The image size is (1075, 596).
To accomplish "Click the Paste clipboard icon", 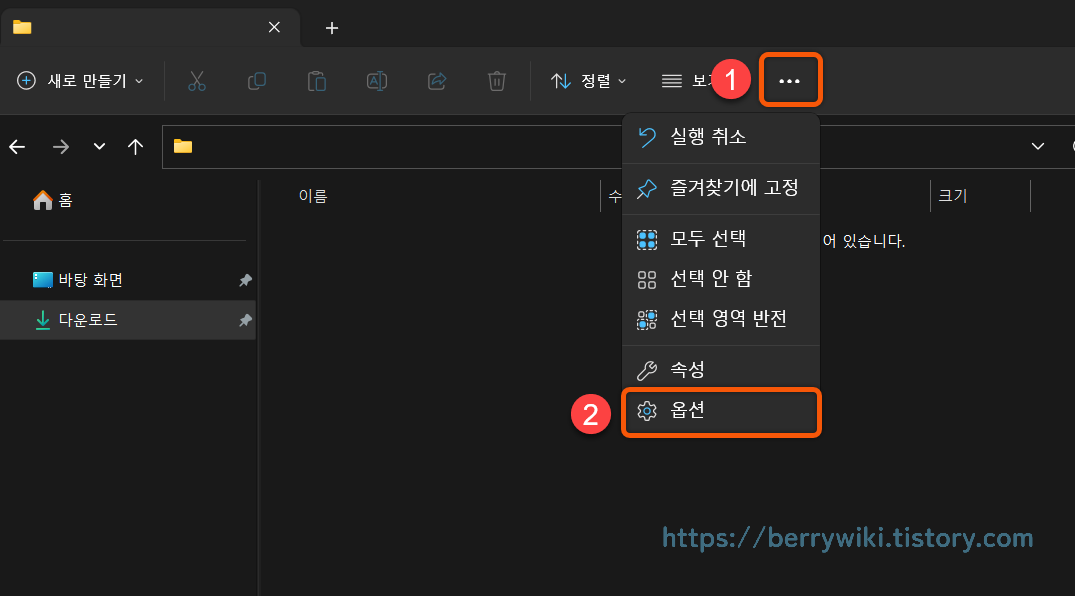I will pyautogui.click(x=317, y=80).
